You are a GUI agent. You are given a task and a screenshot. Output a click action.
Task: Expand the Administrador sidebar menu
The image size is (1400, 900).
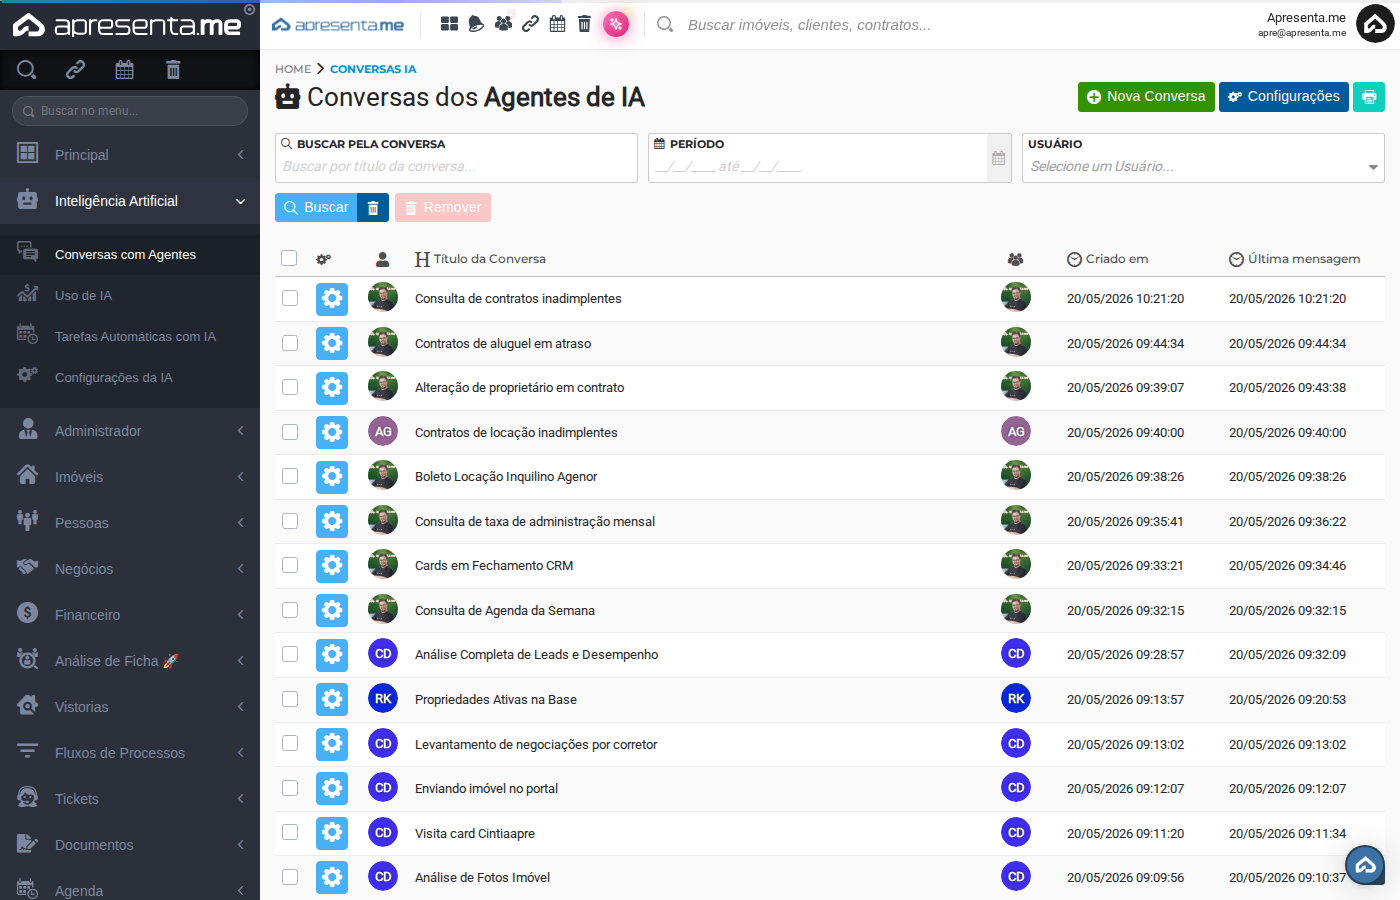130,431
